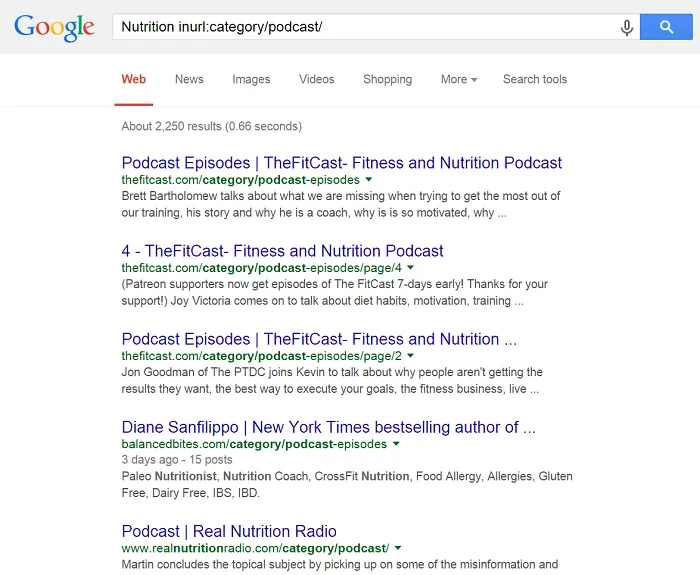Switch to the Images tab
The width and height of the screenshot is (700, 575).
pos(251,79)
